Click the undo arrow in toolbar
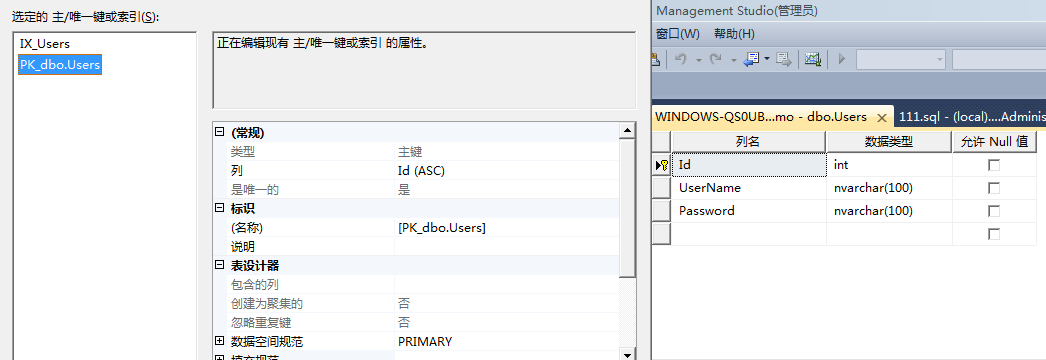1046x360 pixels. click(x=680, y=59)
